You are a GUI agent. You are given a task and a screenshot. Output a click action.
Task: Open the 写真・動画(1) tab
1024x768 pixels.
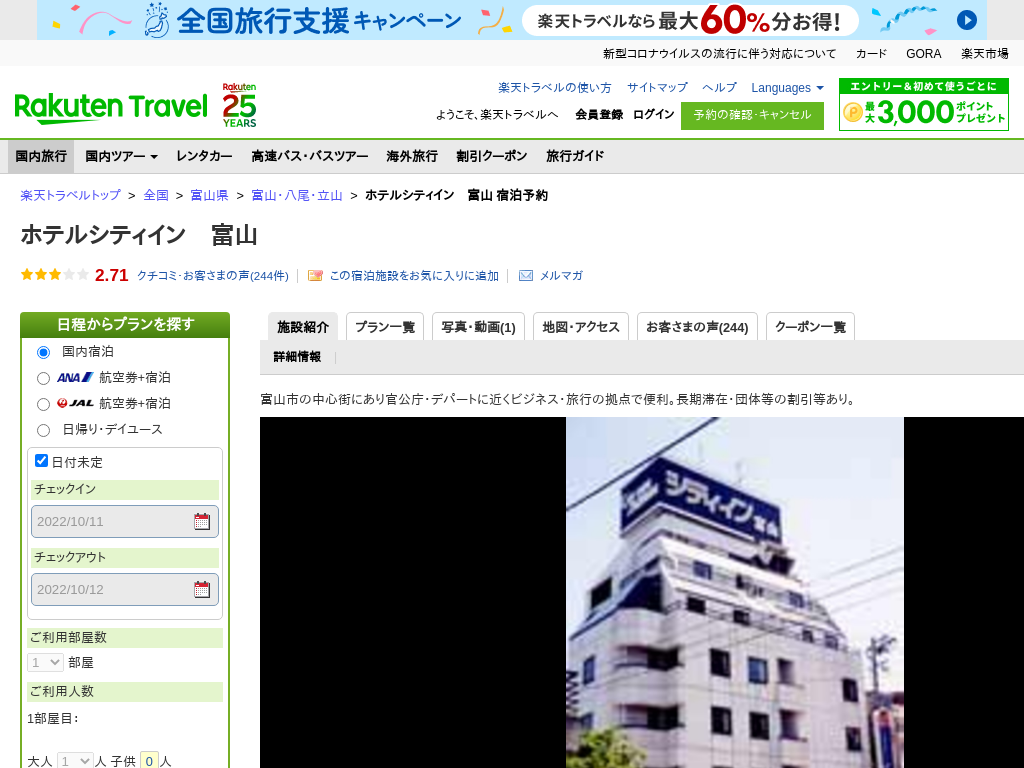coord(478,327)
